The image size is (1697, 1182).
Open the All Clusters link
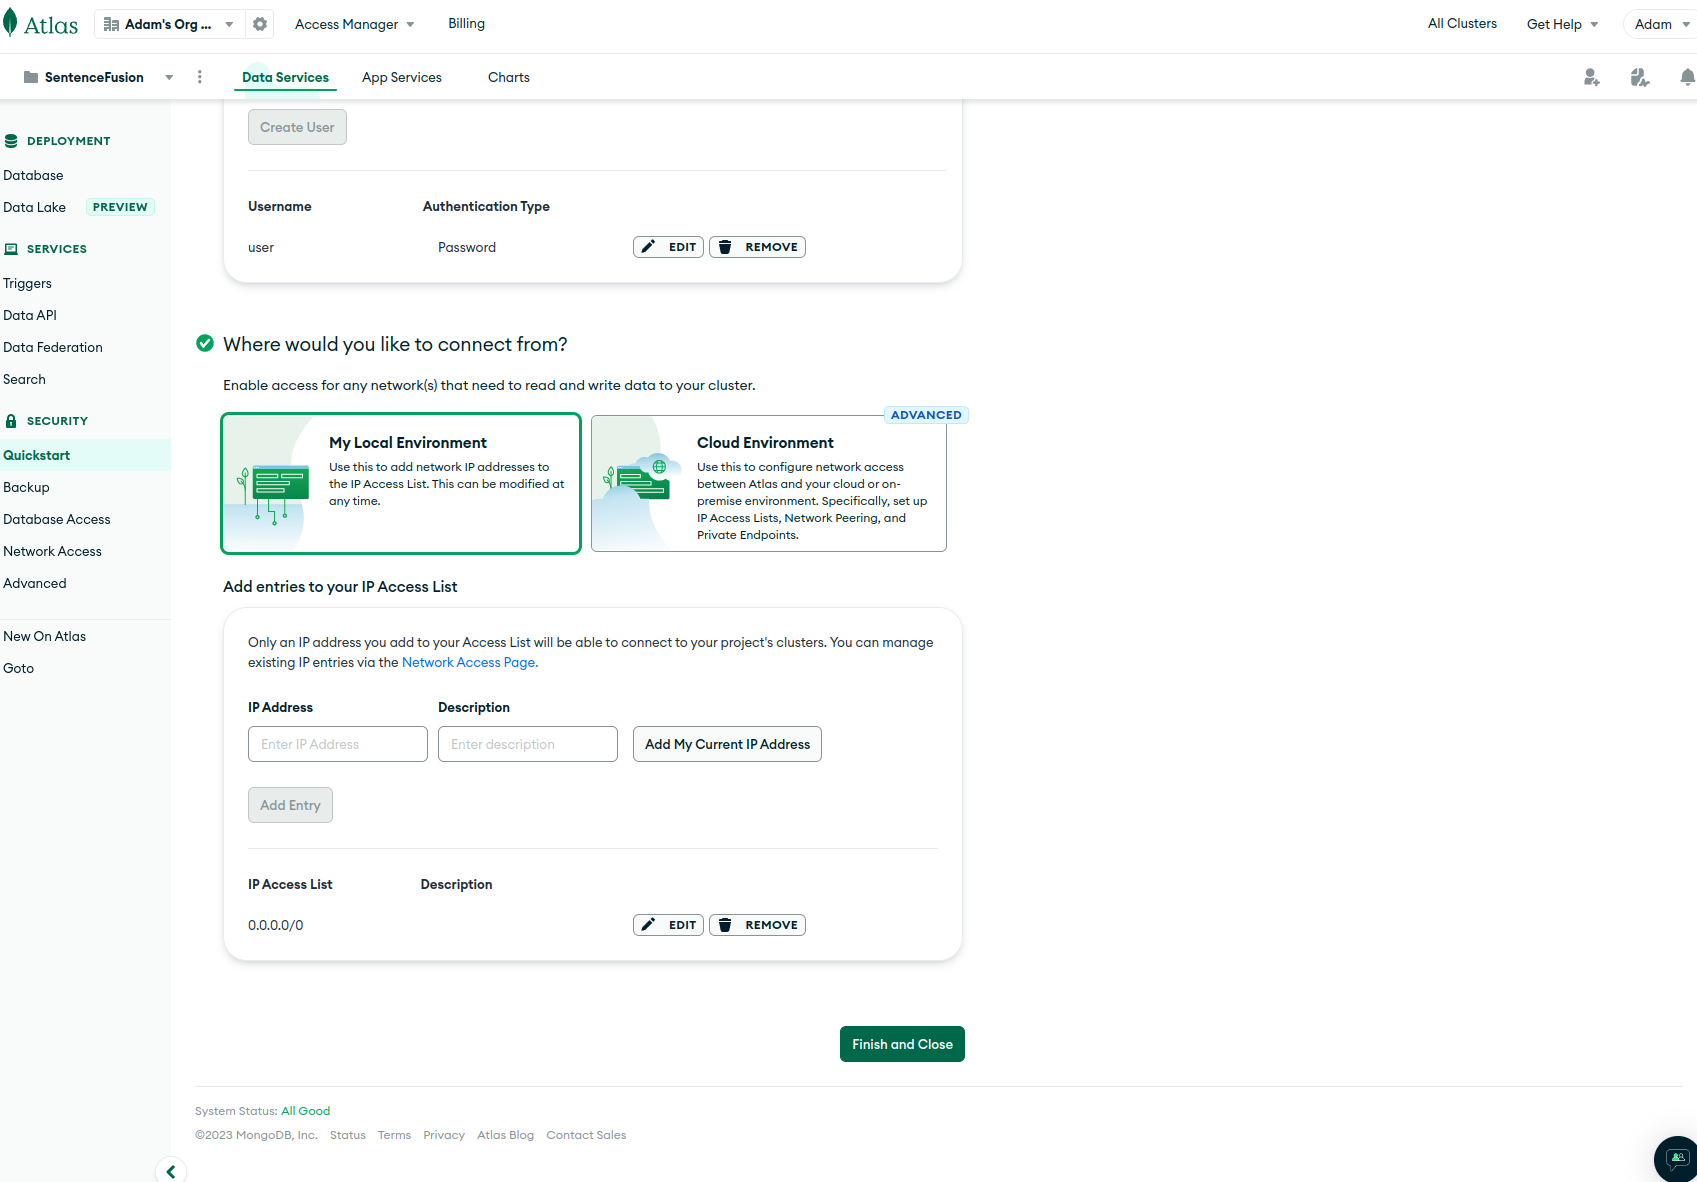[x=1462, y=23]
